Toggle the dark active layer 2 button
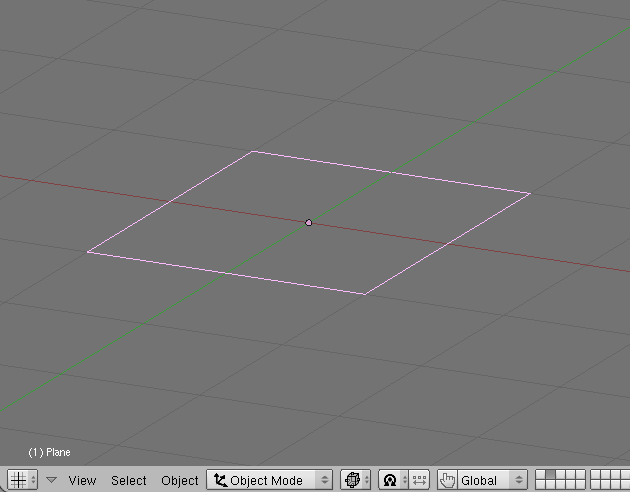Viewport: 630px width, 492px height. [550, 474]
